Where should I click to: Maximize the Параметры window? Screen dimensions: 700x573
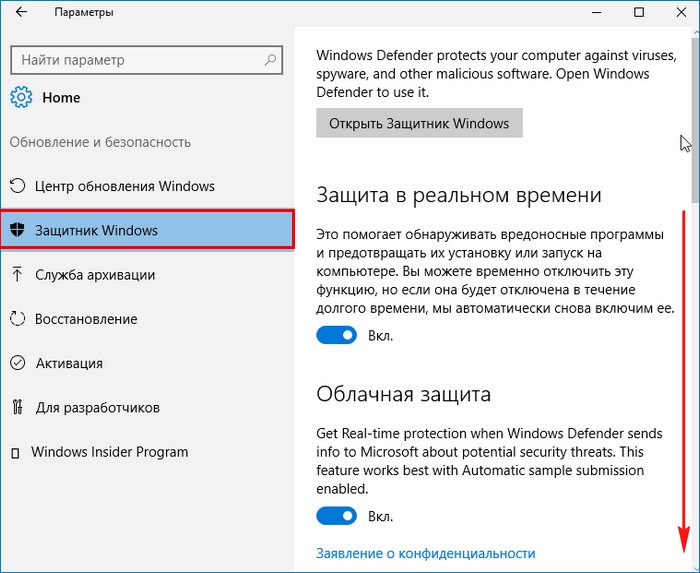[x=639, y=12]
